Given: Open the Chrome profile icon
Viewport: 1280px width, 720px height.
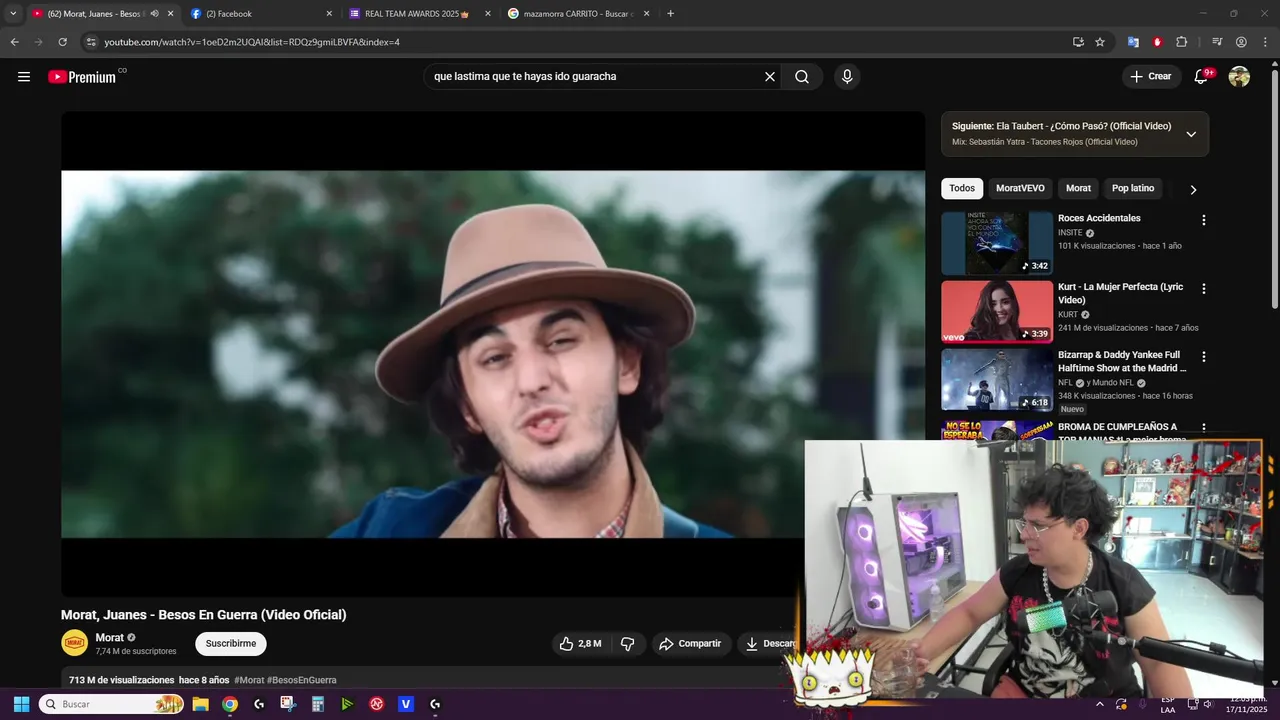Looking at the screenshot, I should [x=1241, y=42].
